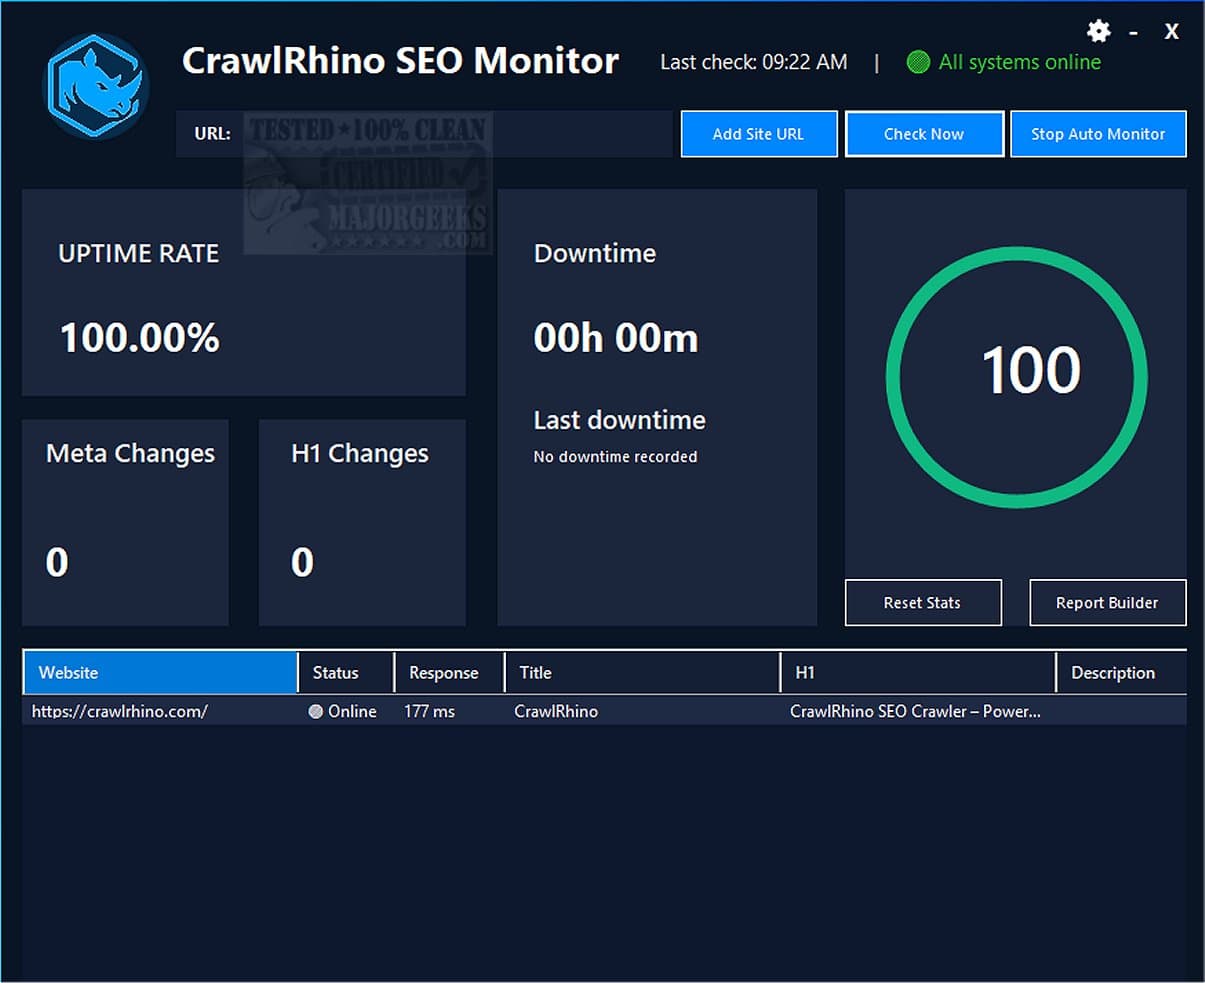The image size is (1205, 983).
Task: Open the link https://crawlrhino.com/
Action: click(119, 711)
